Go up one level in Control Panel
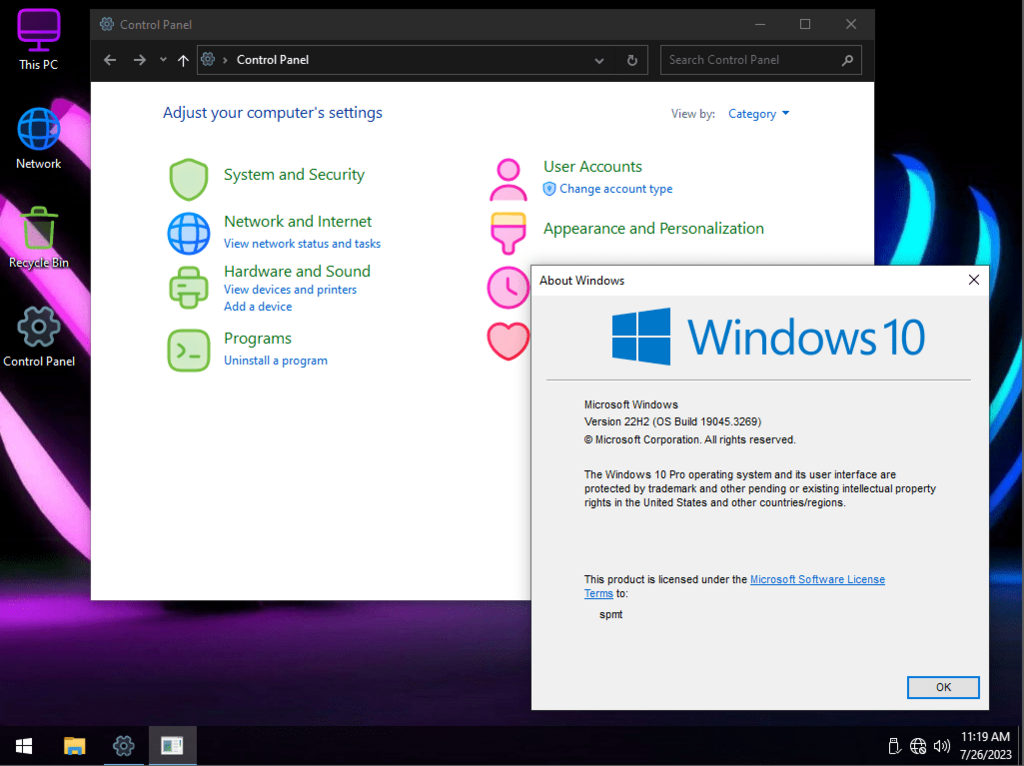The height and width of the screenshot is (766, 1024). pos(183,60)
